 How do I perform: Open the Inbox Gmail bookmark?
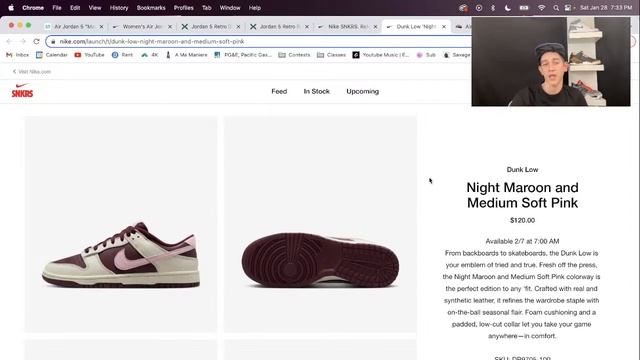[x=18, y=55]
